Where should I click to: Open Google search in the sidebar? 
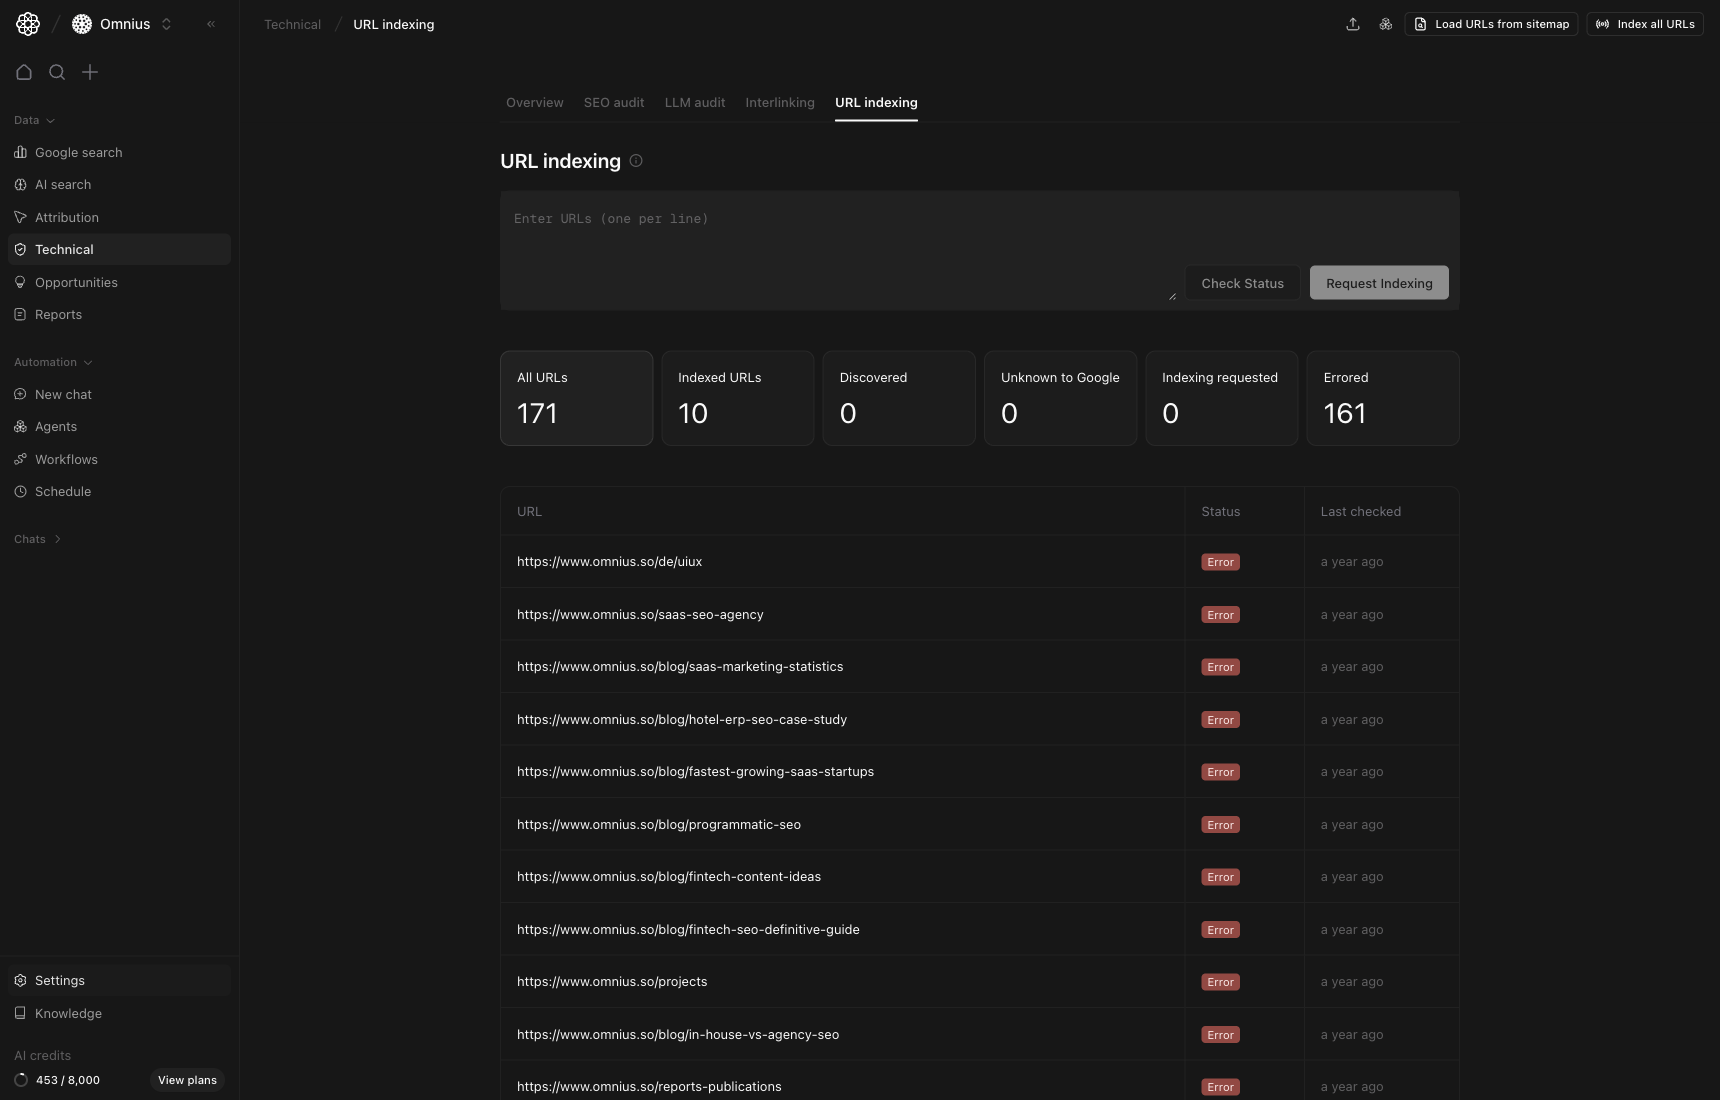[78, 152]
